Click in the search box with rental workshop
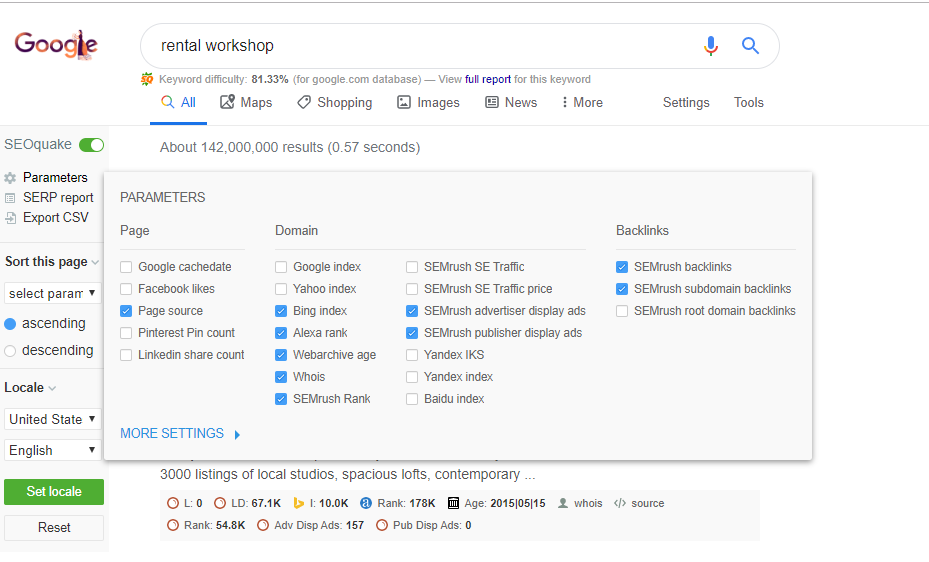Viewport: 929px width, 562px height. (420, 46)
